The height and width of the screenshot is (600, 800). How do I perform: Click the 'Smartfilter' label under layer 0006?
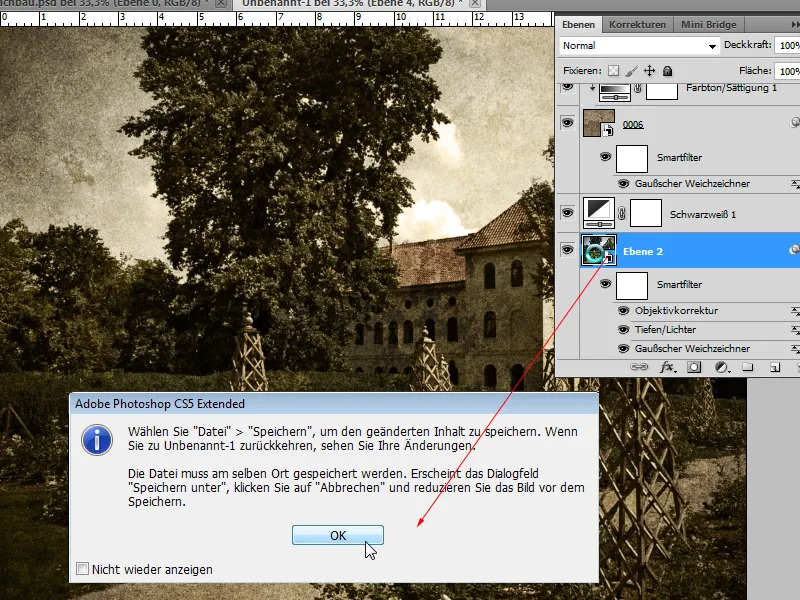point(679,158)
